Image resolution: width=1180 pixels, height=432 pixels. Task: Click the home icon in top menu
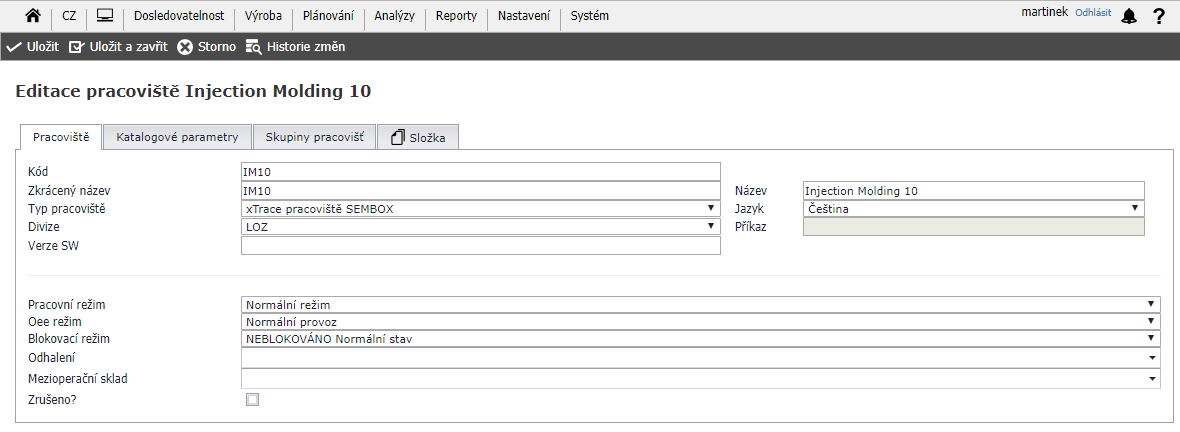click(33, 16)
